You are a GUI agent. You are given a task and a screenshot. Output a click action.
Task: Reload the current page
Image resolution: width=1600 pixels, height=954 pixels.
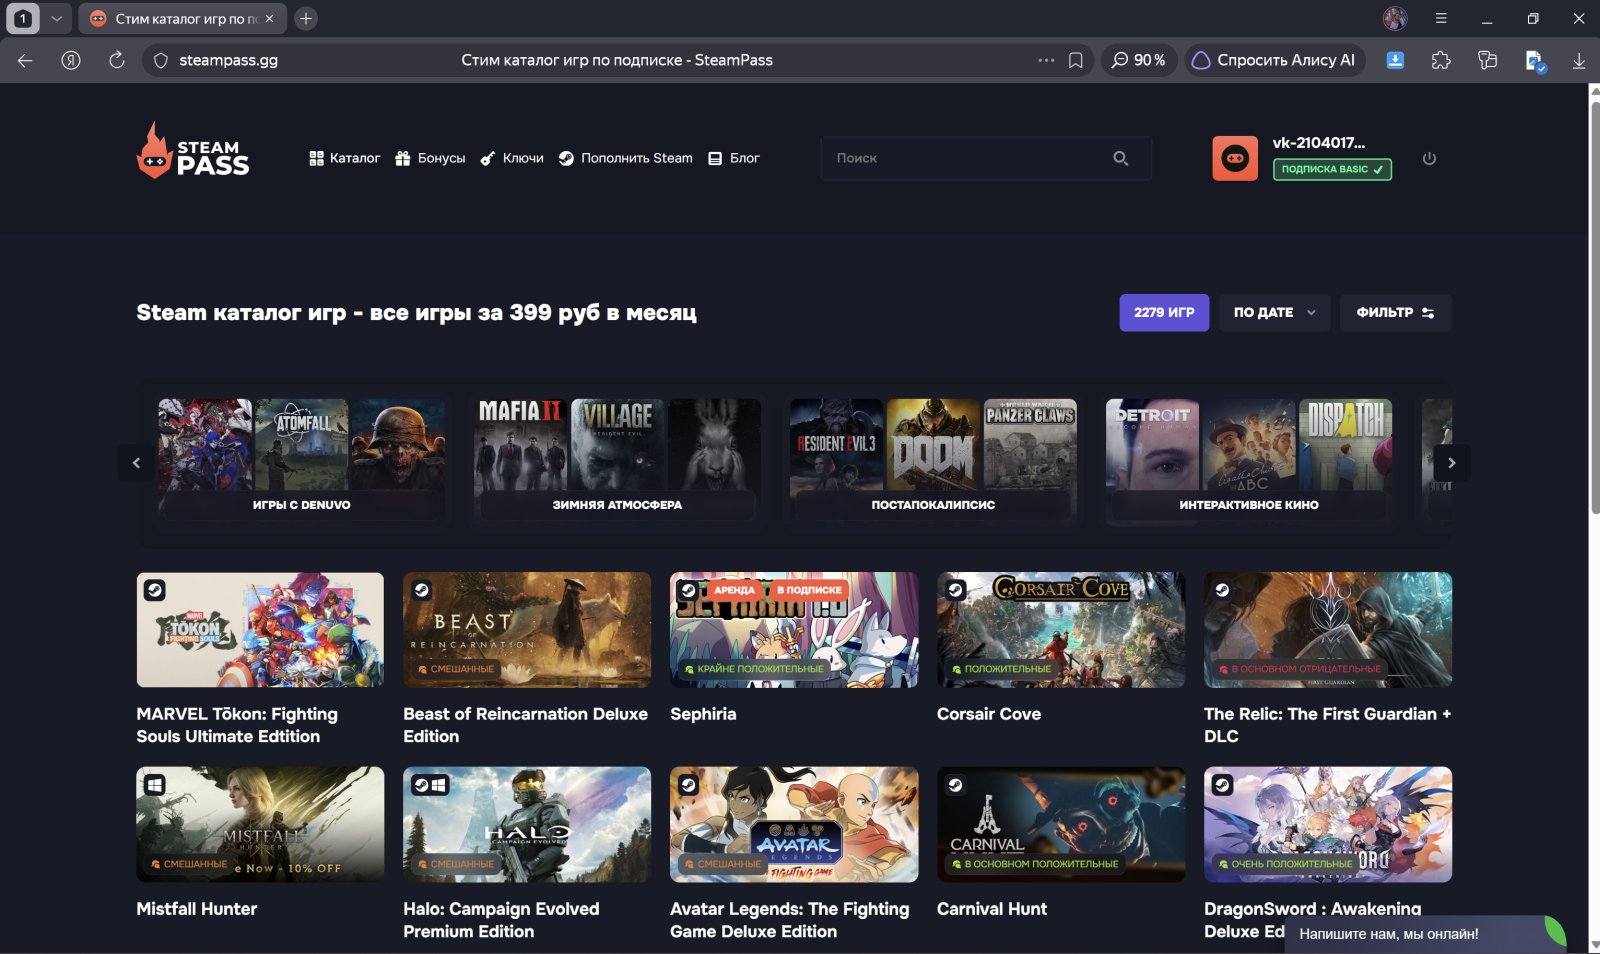117,60
